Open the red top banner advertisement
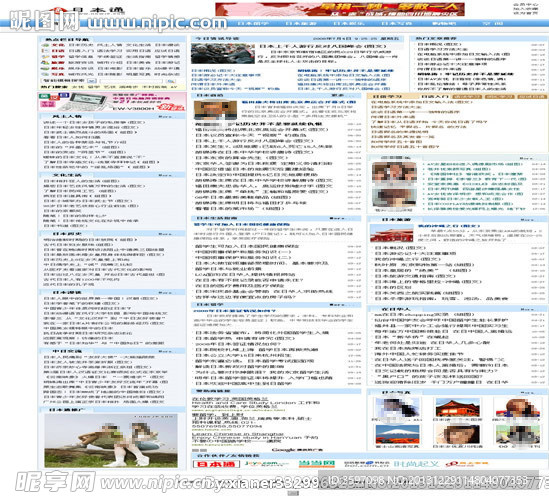This screenshot has width=549, height=500. point(340,9)
